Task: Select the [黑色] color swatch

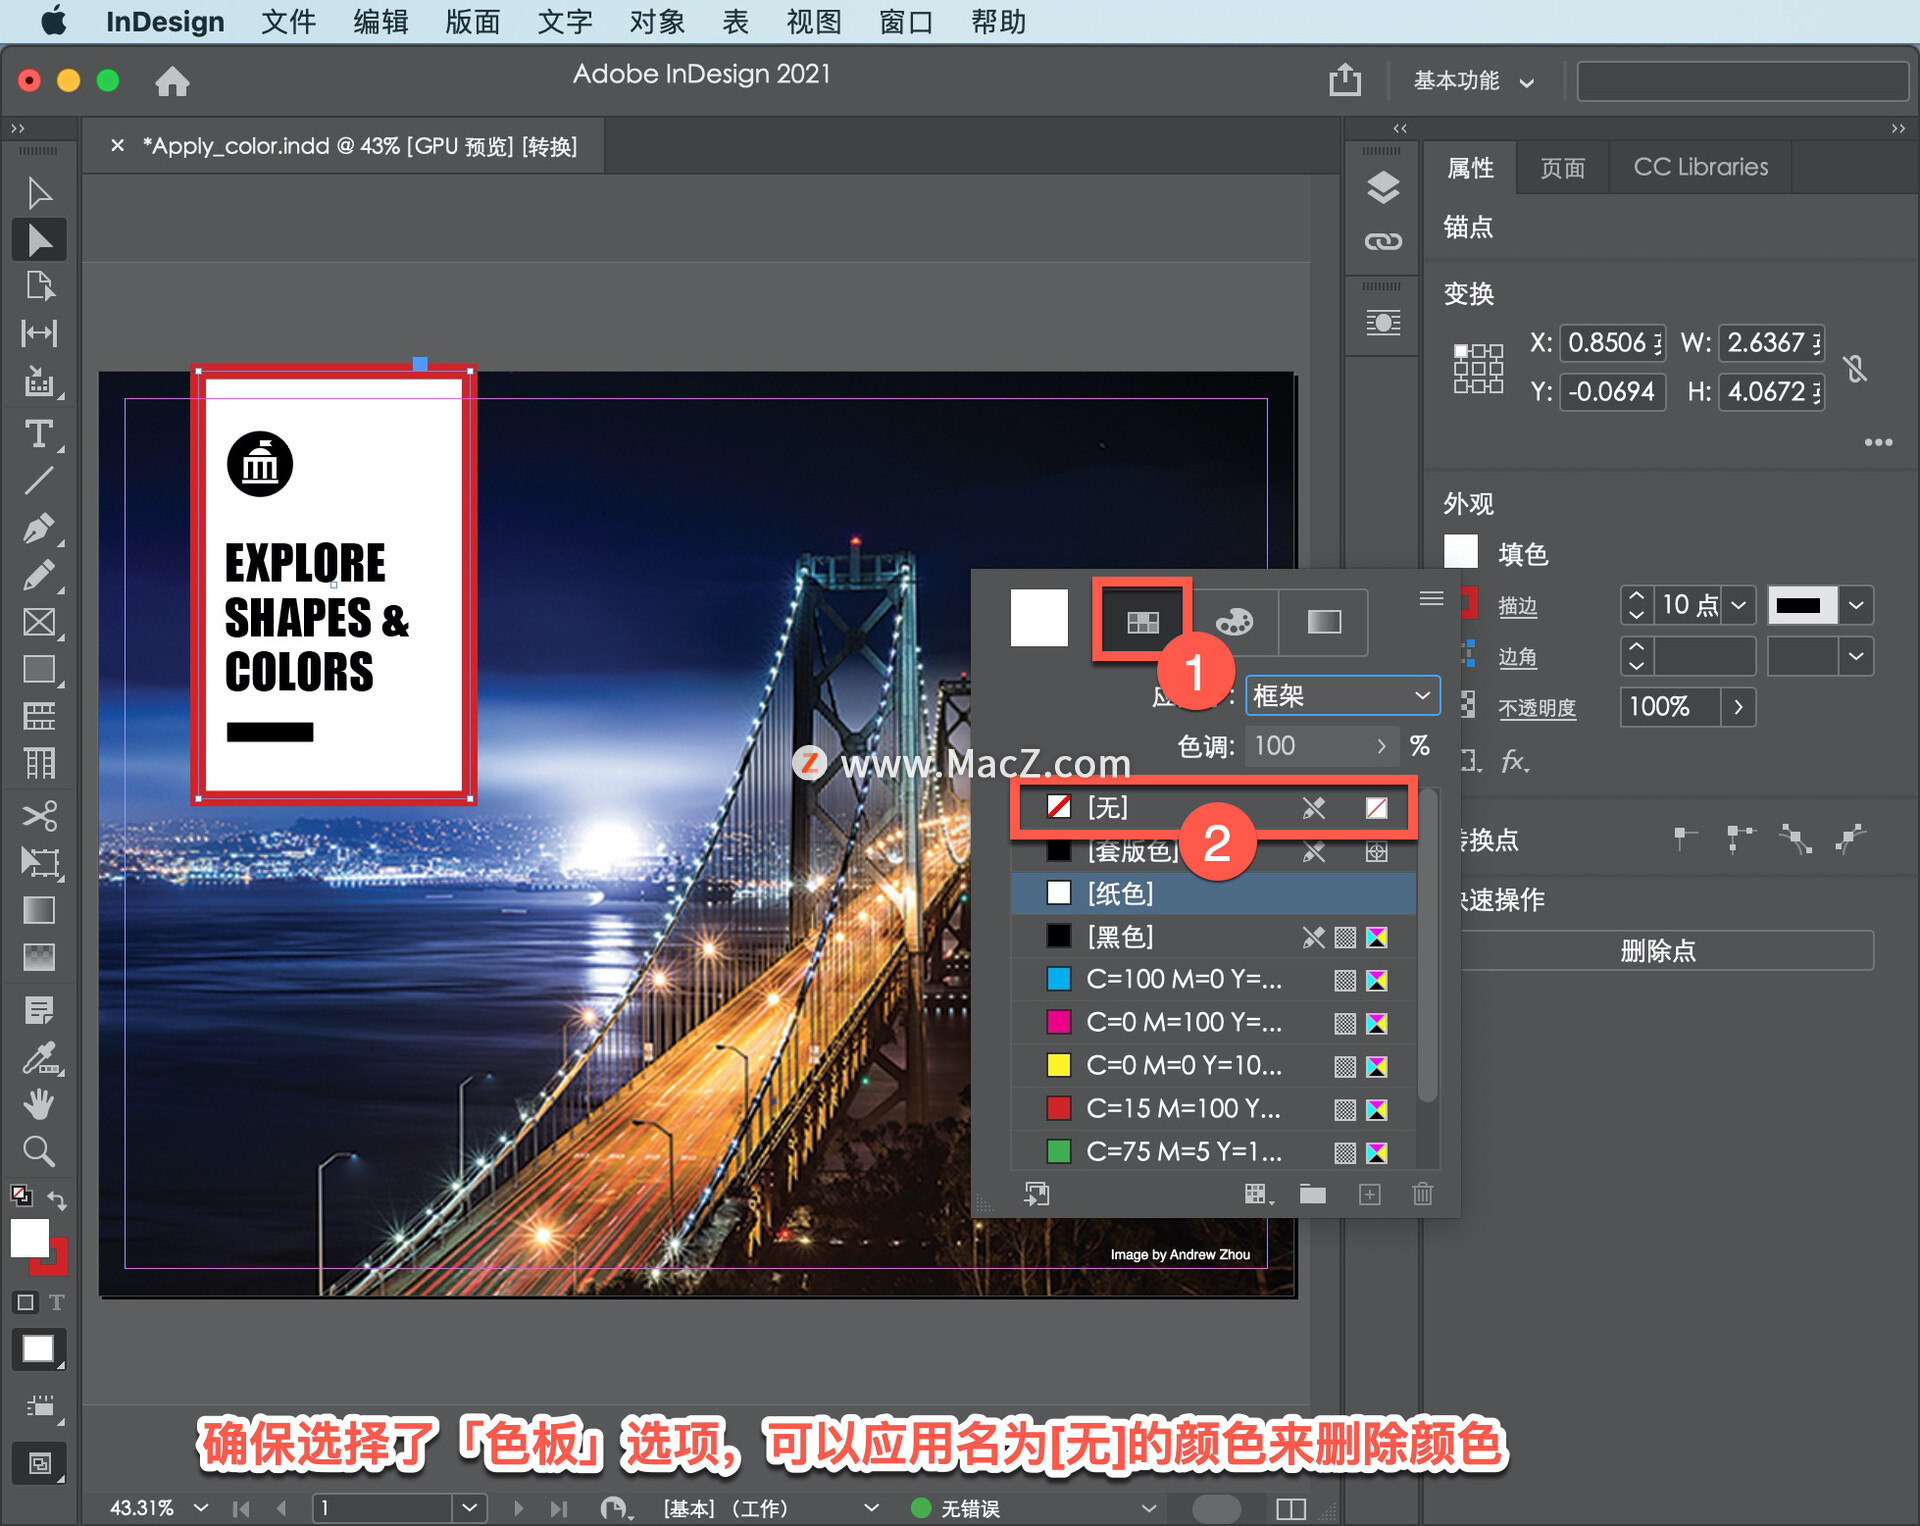Action: (1222, 935)
